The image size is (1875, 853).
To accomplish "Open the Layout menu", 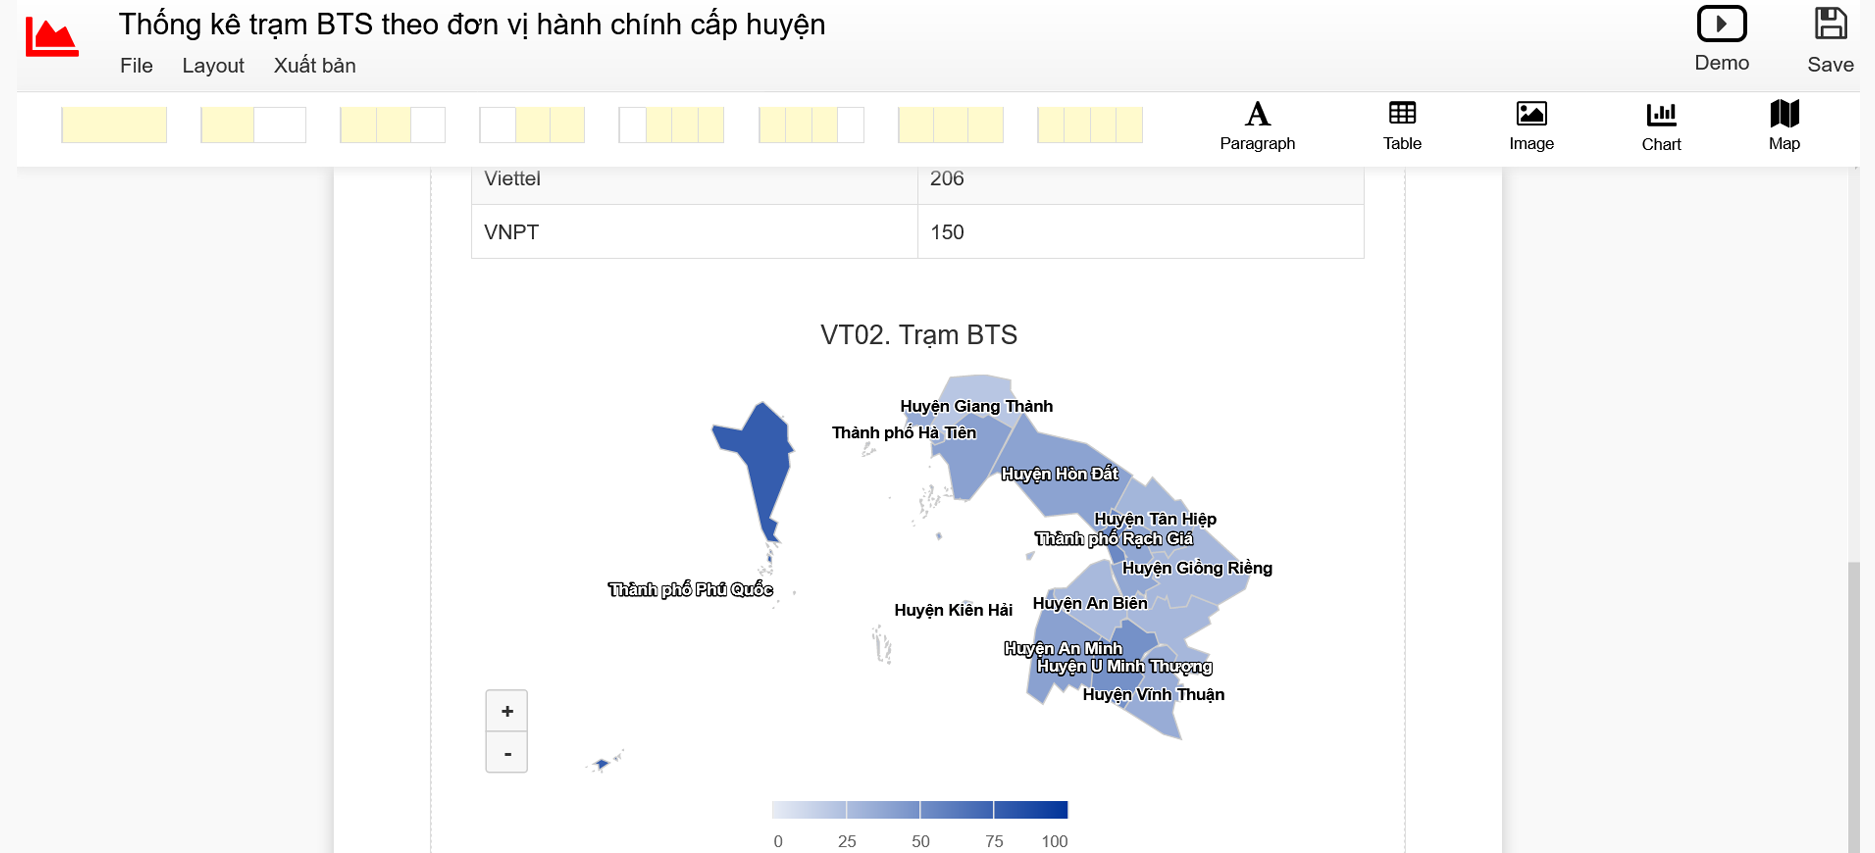I will pyautogui.click(x=213, y=66).
